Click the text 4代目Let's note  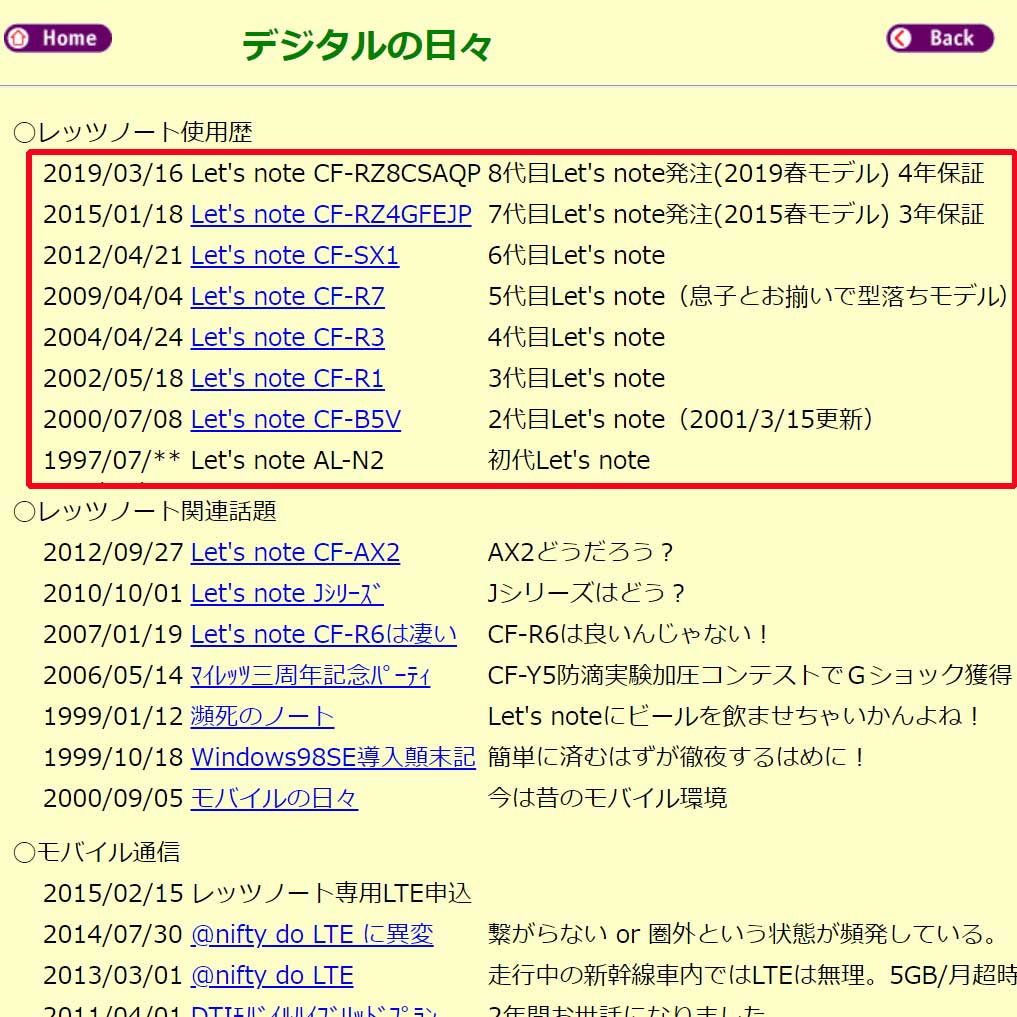[577, 337]
